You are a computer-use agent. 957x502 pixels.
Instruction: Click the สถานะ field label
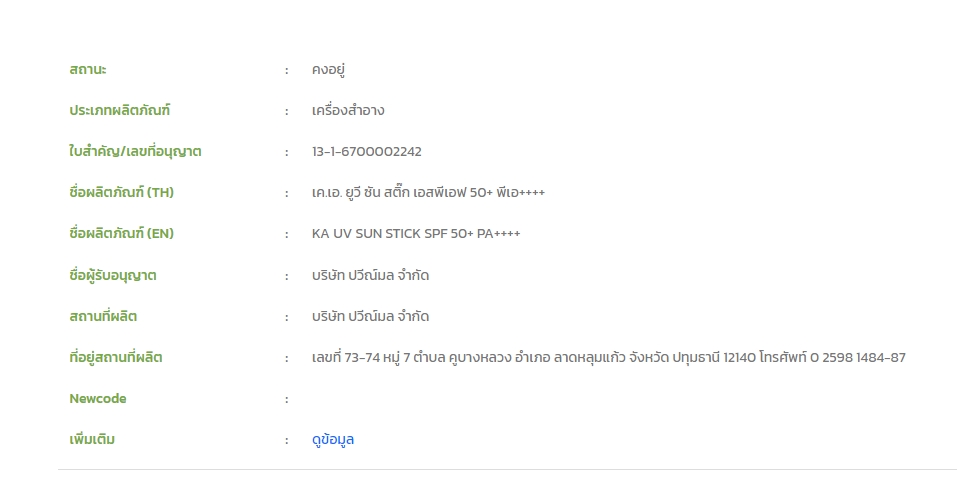pyautogui.click(x=88, y=70)
